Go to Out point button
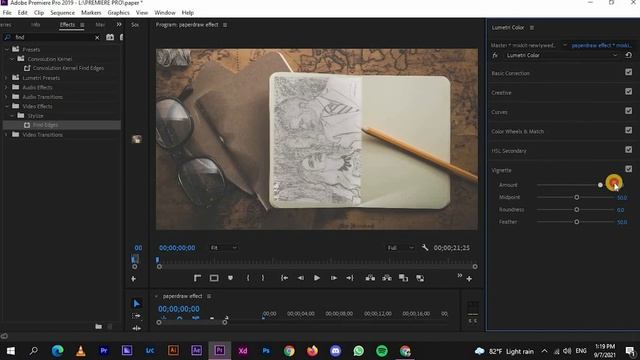This screenshot has height=360, width=640. 350,278
